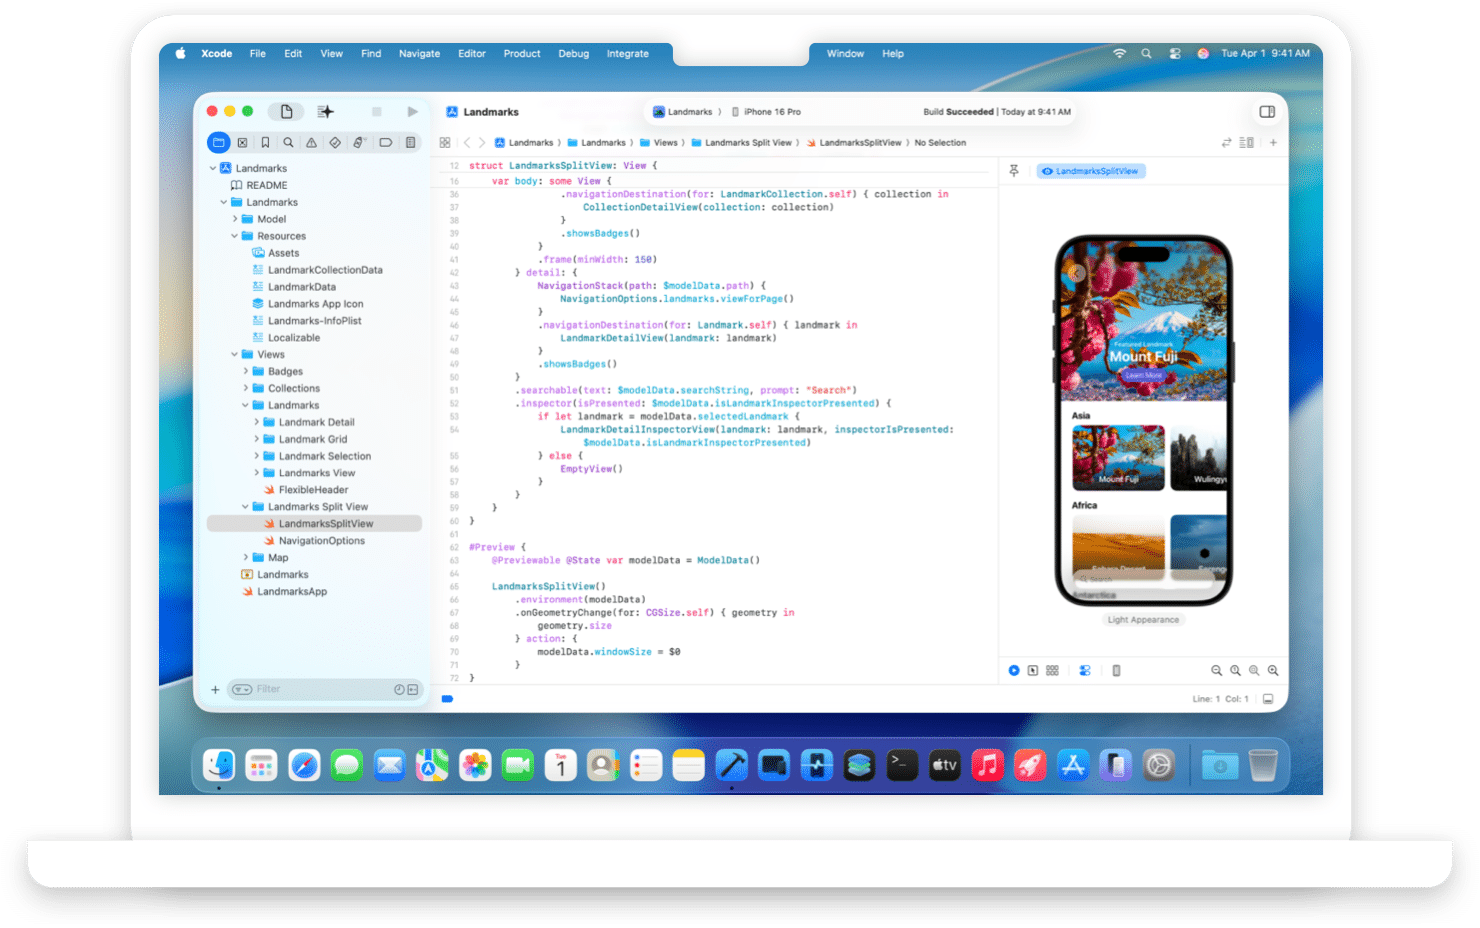Open canvas device settings sliders icon
Image resolution: width=1480 pixels, height=928 pixels.
1085,671
